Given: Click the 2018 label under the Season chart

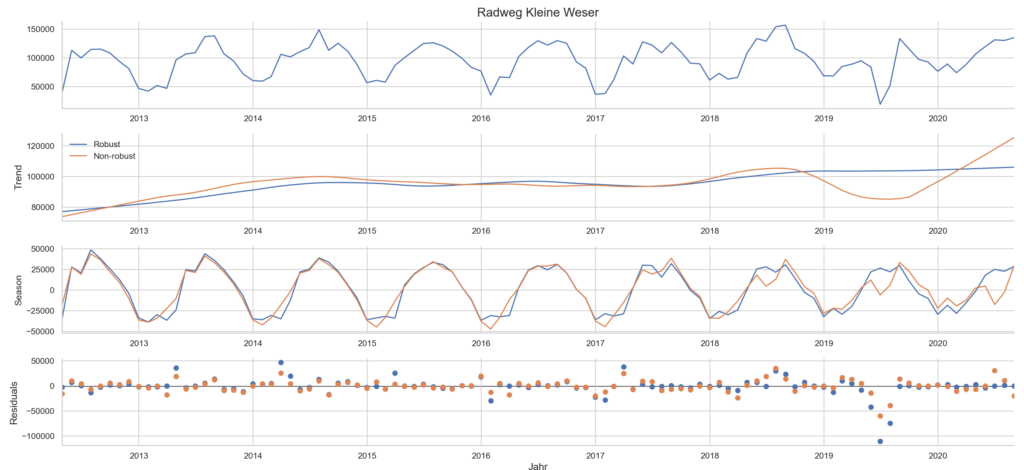Looking at the screenshot, I should click(x=710, y=342).
